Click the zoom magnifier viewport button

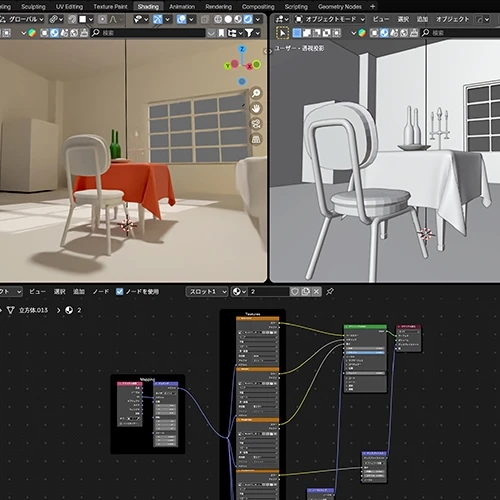click(256, 93)
